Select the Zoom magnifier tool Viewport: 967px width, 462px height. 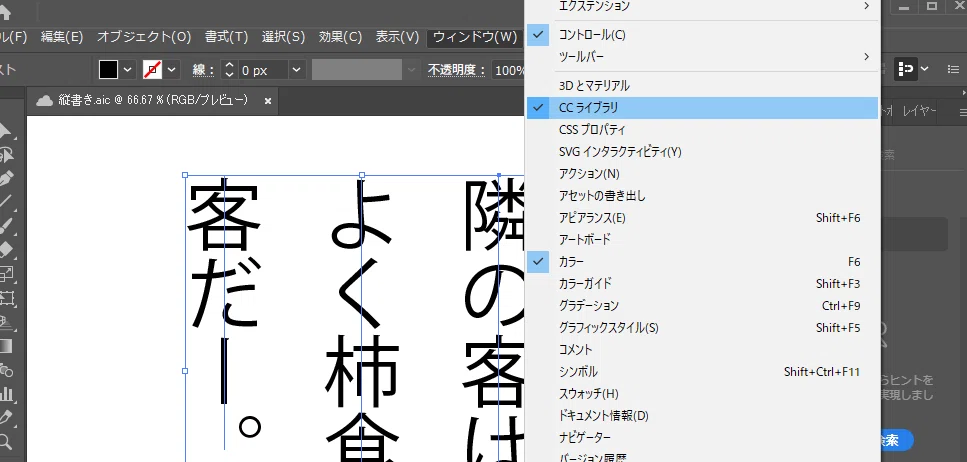6,441
